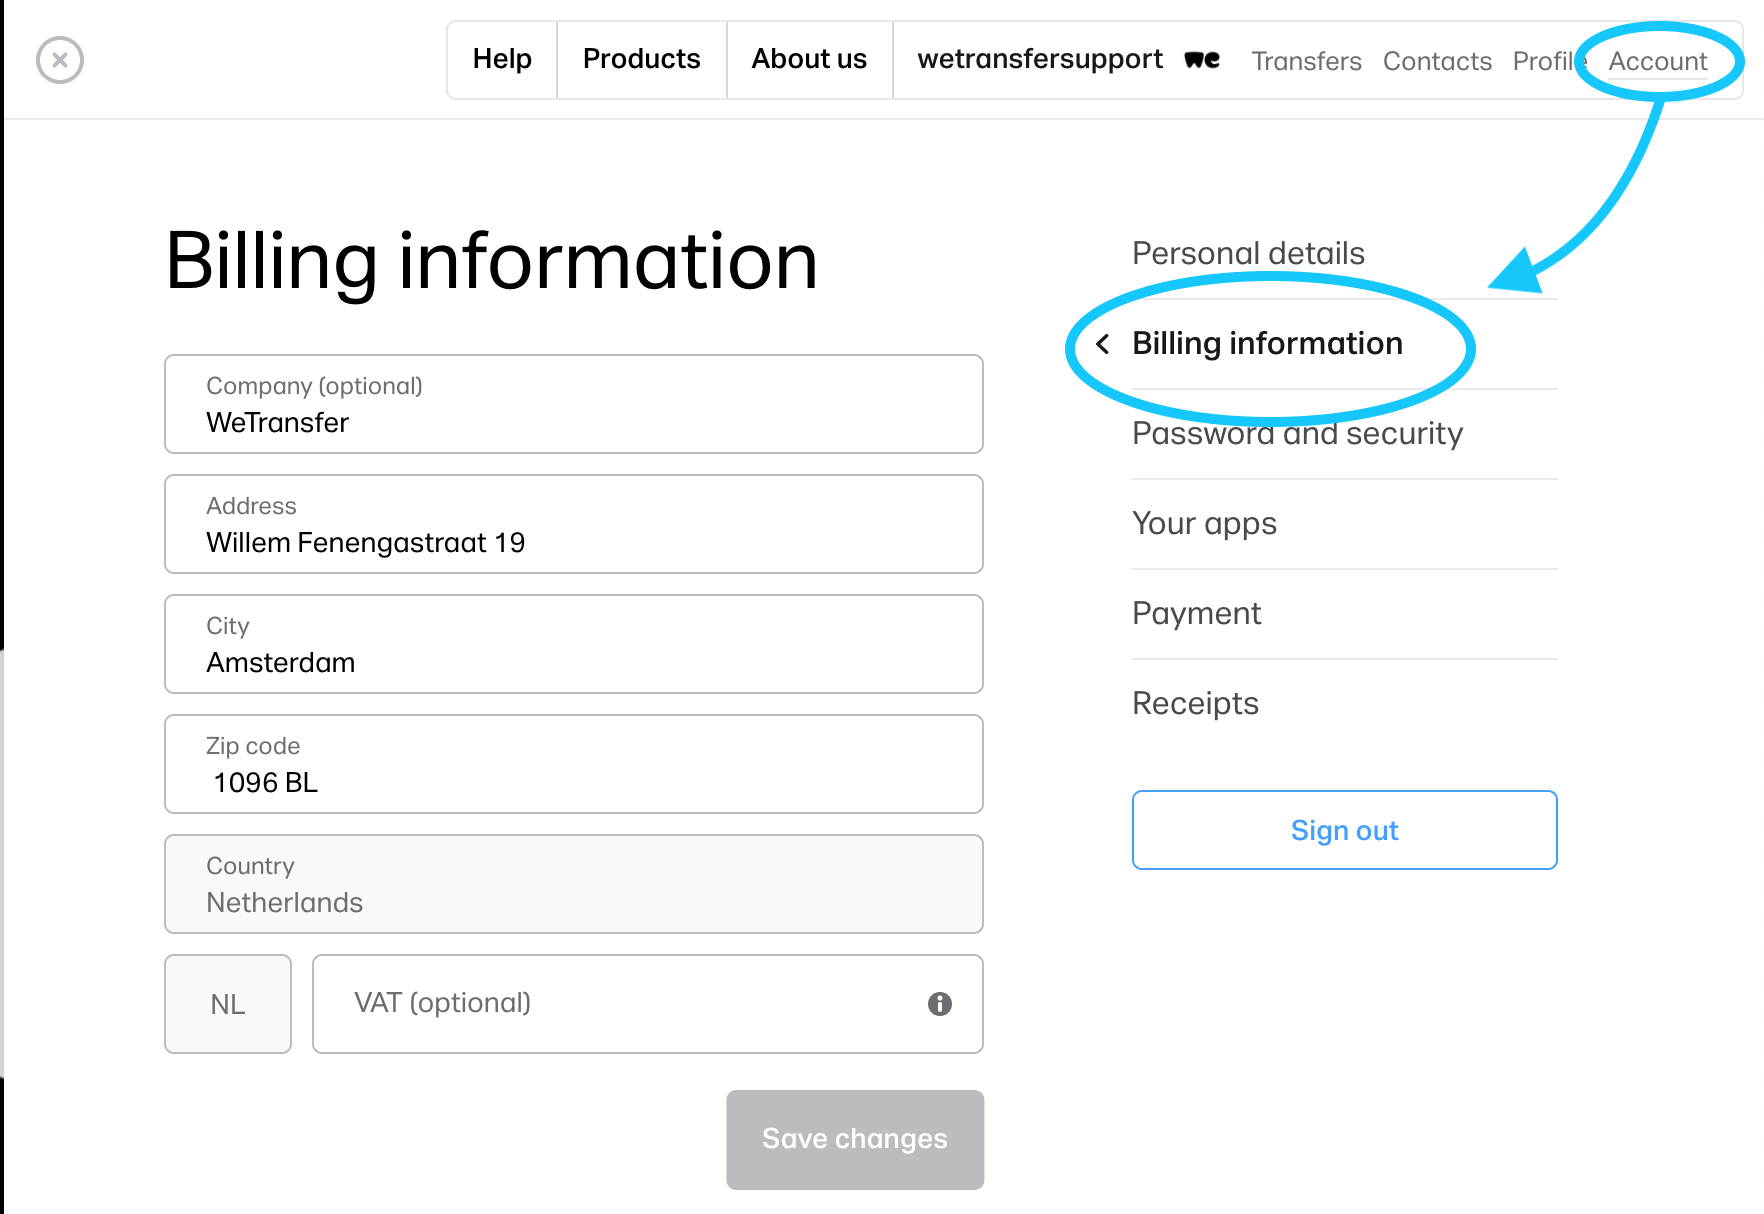
Task: Edit the City field
Action: pos(574,644)
